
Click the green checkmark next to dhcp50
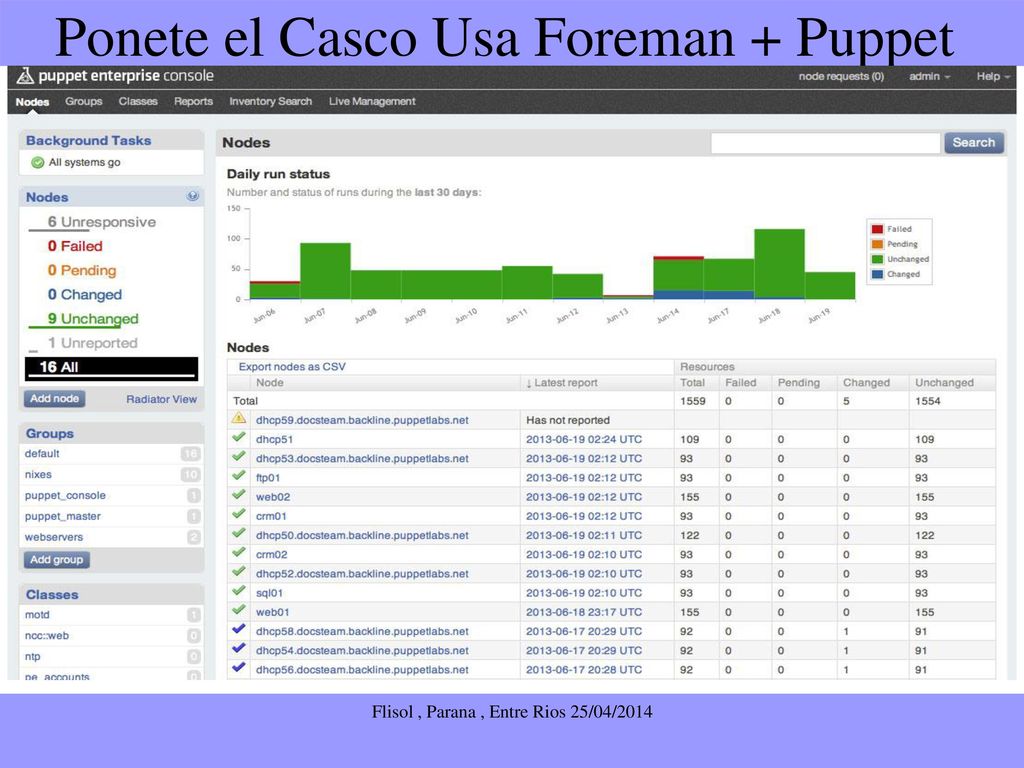[239, 534]
